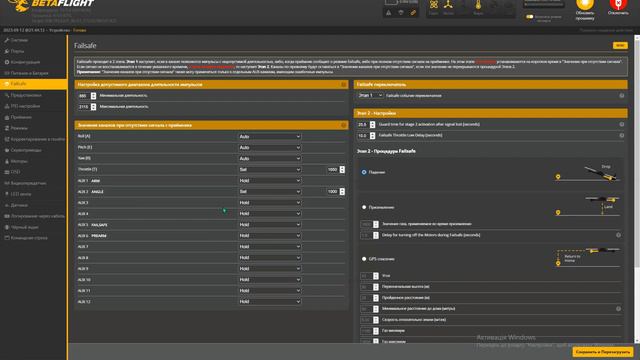Open the AUX 3 Hold dropdown
This screenshot has width=640, height=360.
coord(270,202)
